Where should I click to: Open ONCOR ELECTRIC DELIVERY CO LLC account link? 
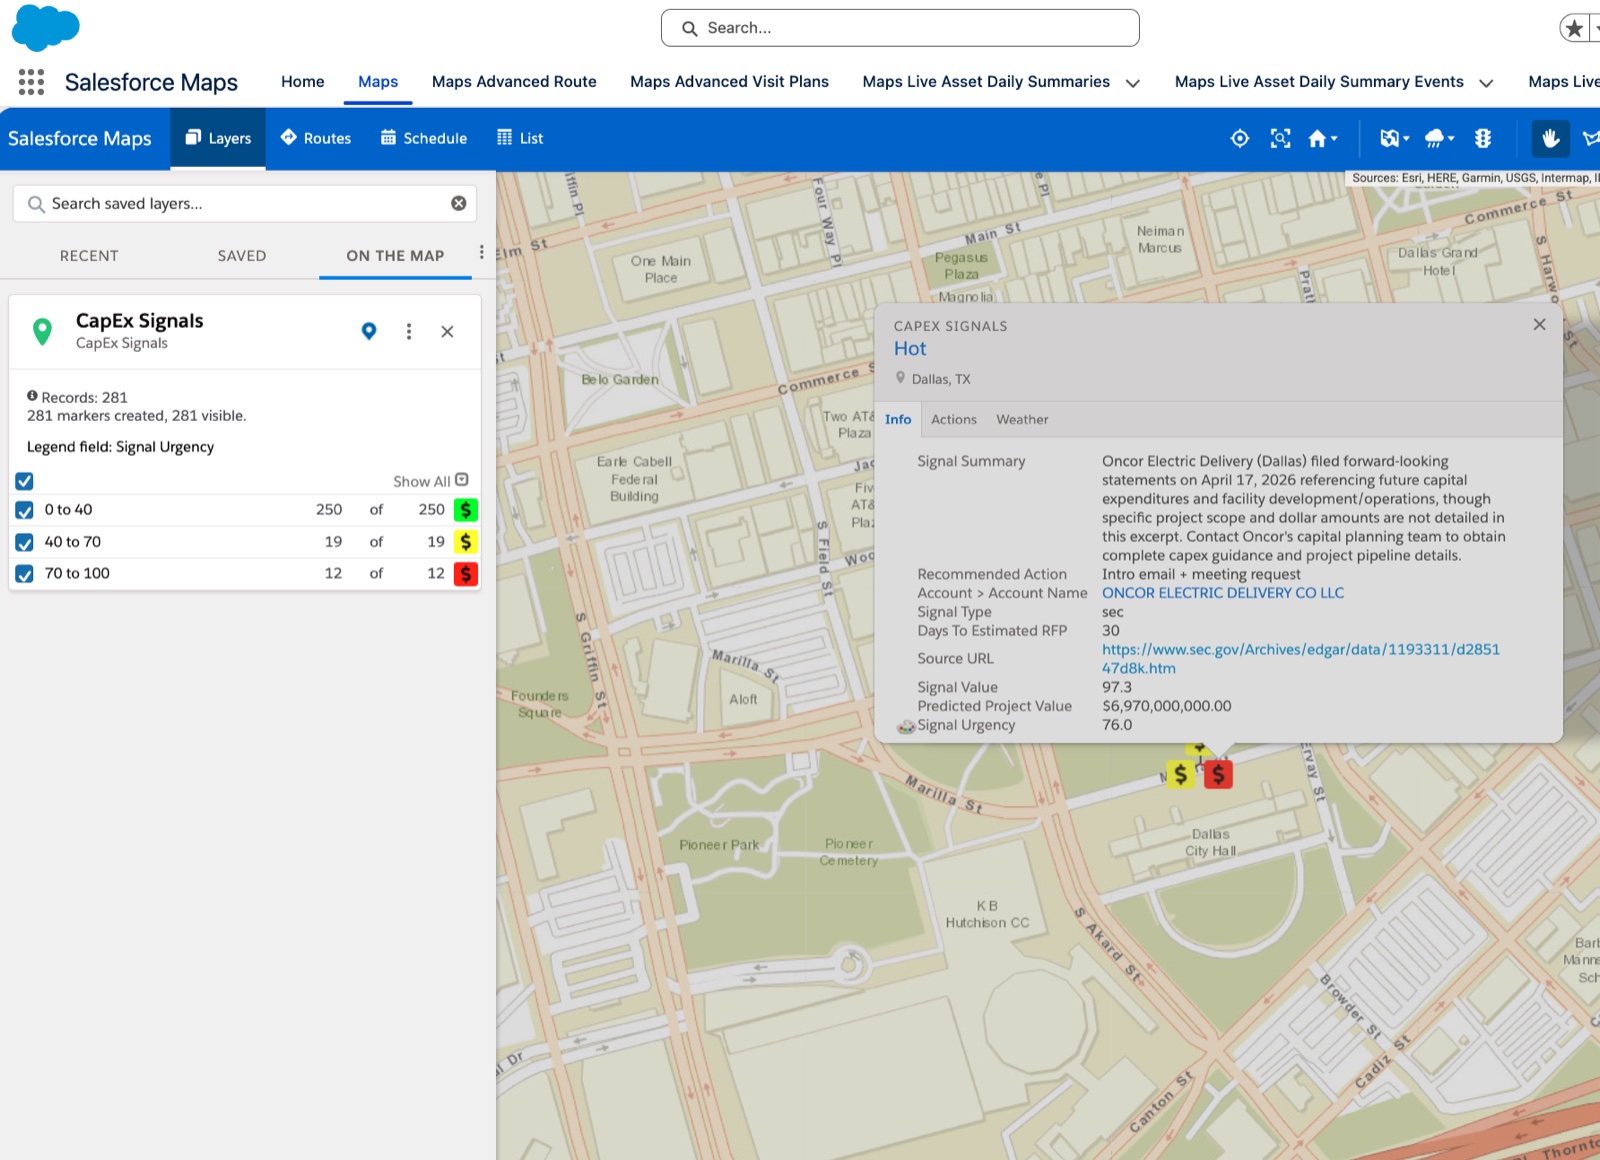point(1223,593)
